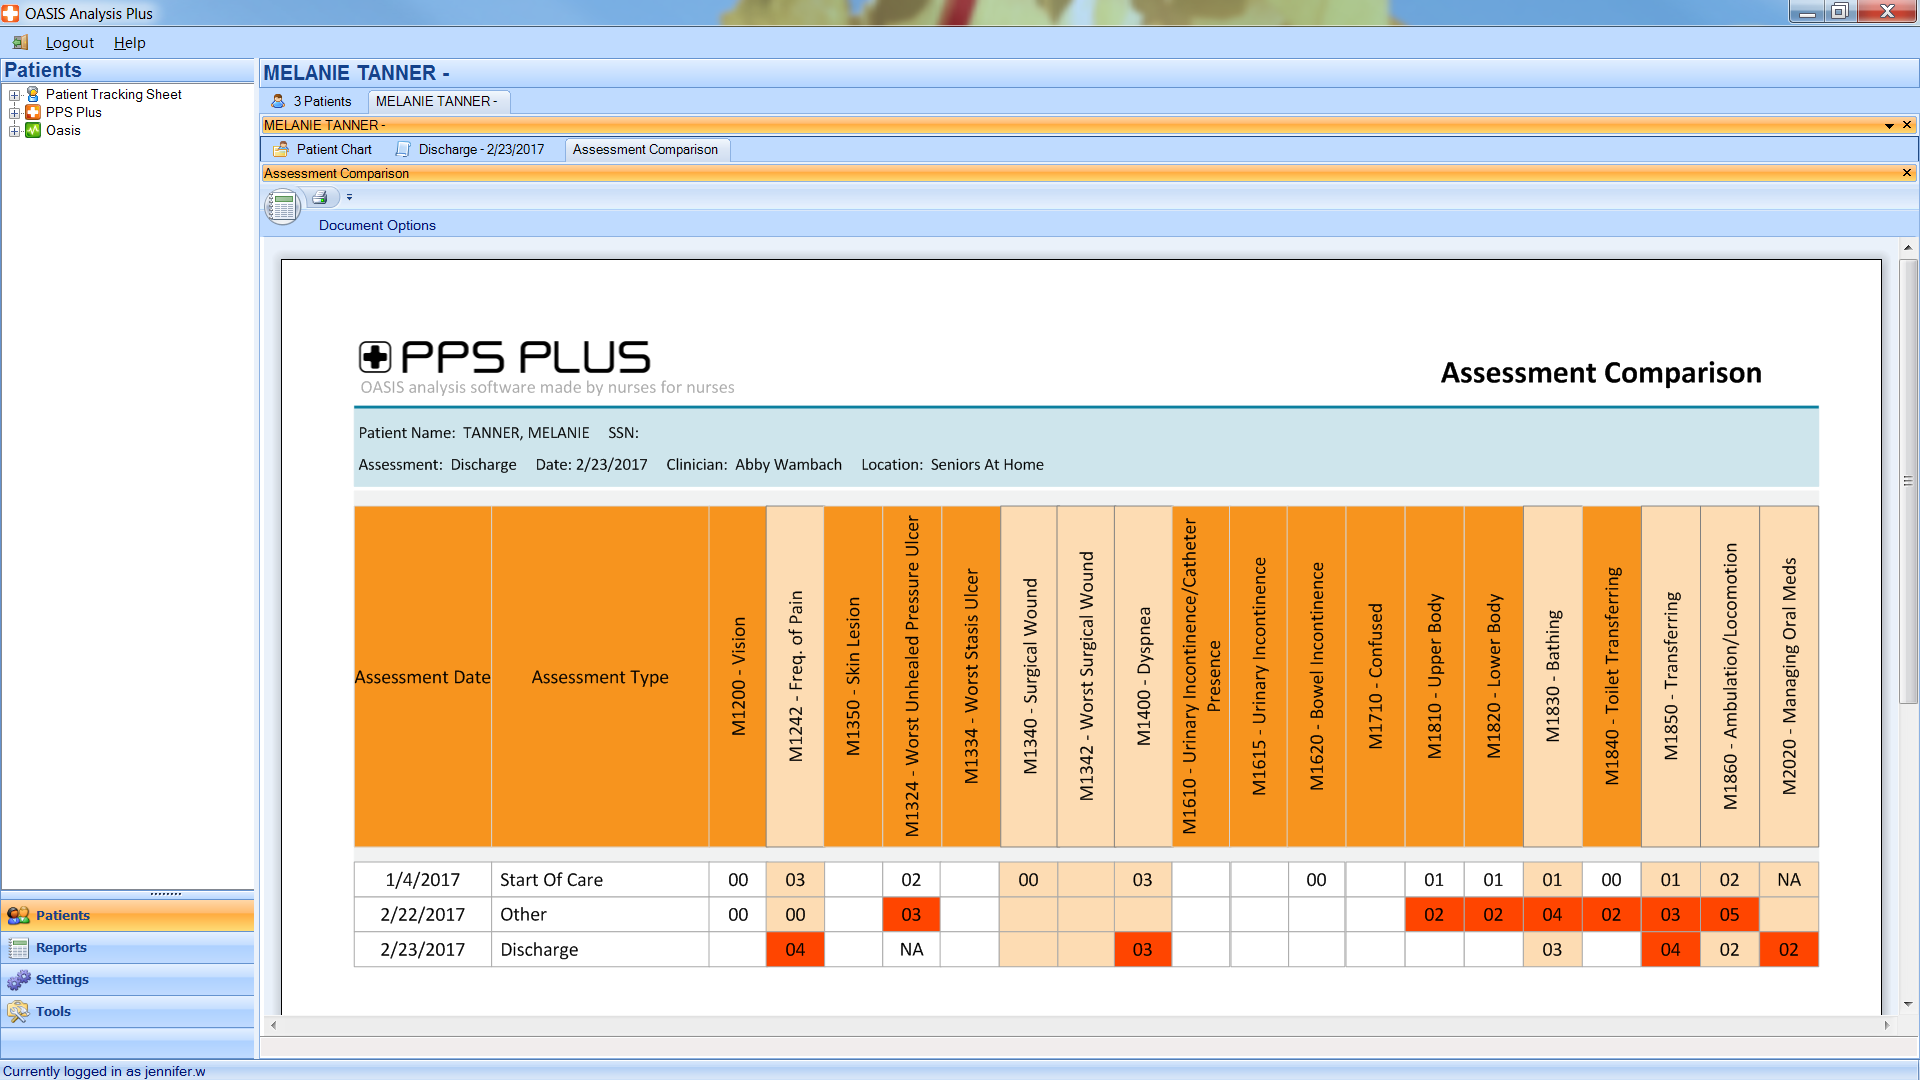Viewport: 1920px width, 1080px height.
Task: Open the MELANIE TANNER panel dropdown arrow
Action: click(1889, 126)
